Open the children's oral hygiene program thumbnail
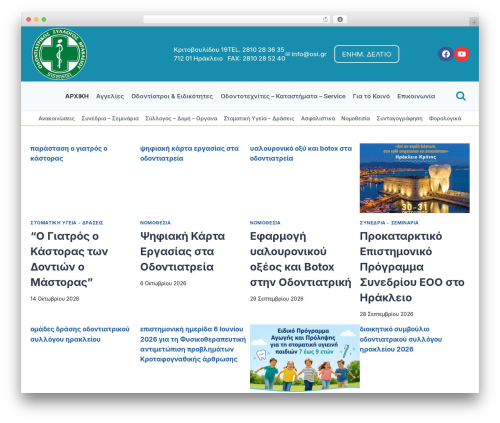 pos(305,357)
